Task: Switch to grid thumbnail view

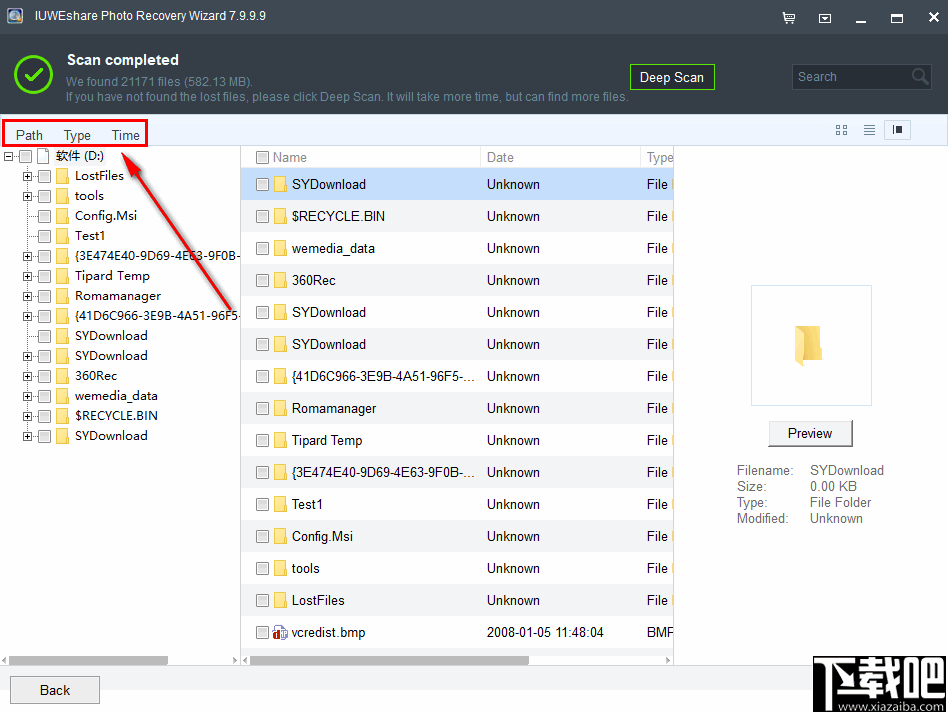Action: (841, 130)
